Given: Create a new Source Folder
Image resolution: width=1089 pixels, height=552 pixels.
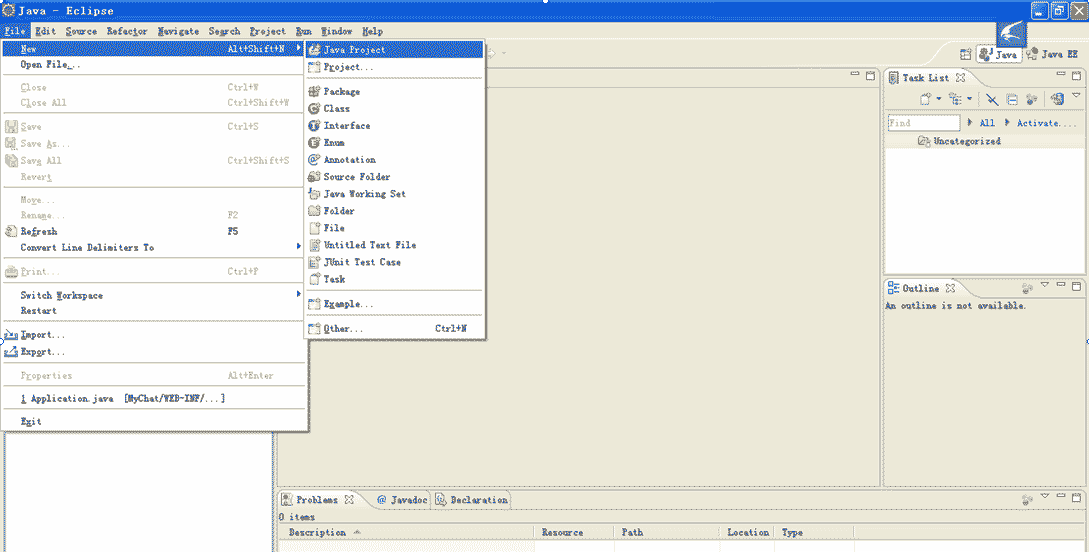Looking at the screenshot, I should tap(394, 177).
